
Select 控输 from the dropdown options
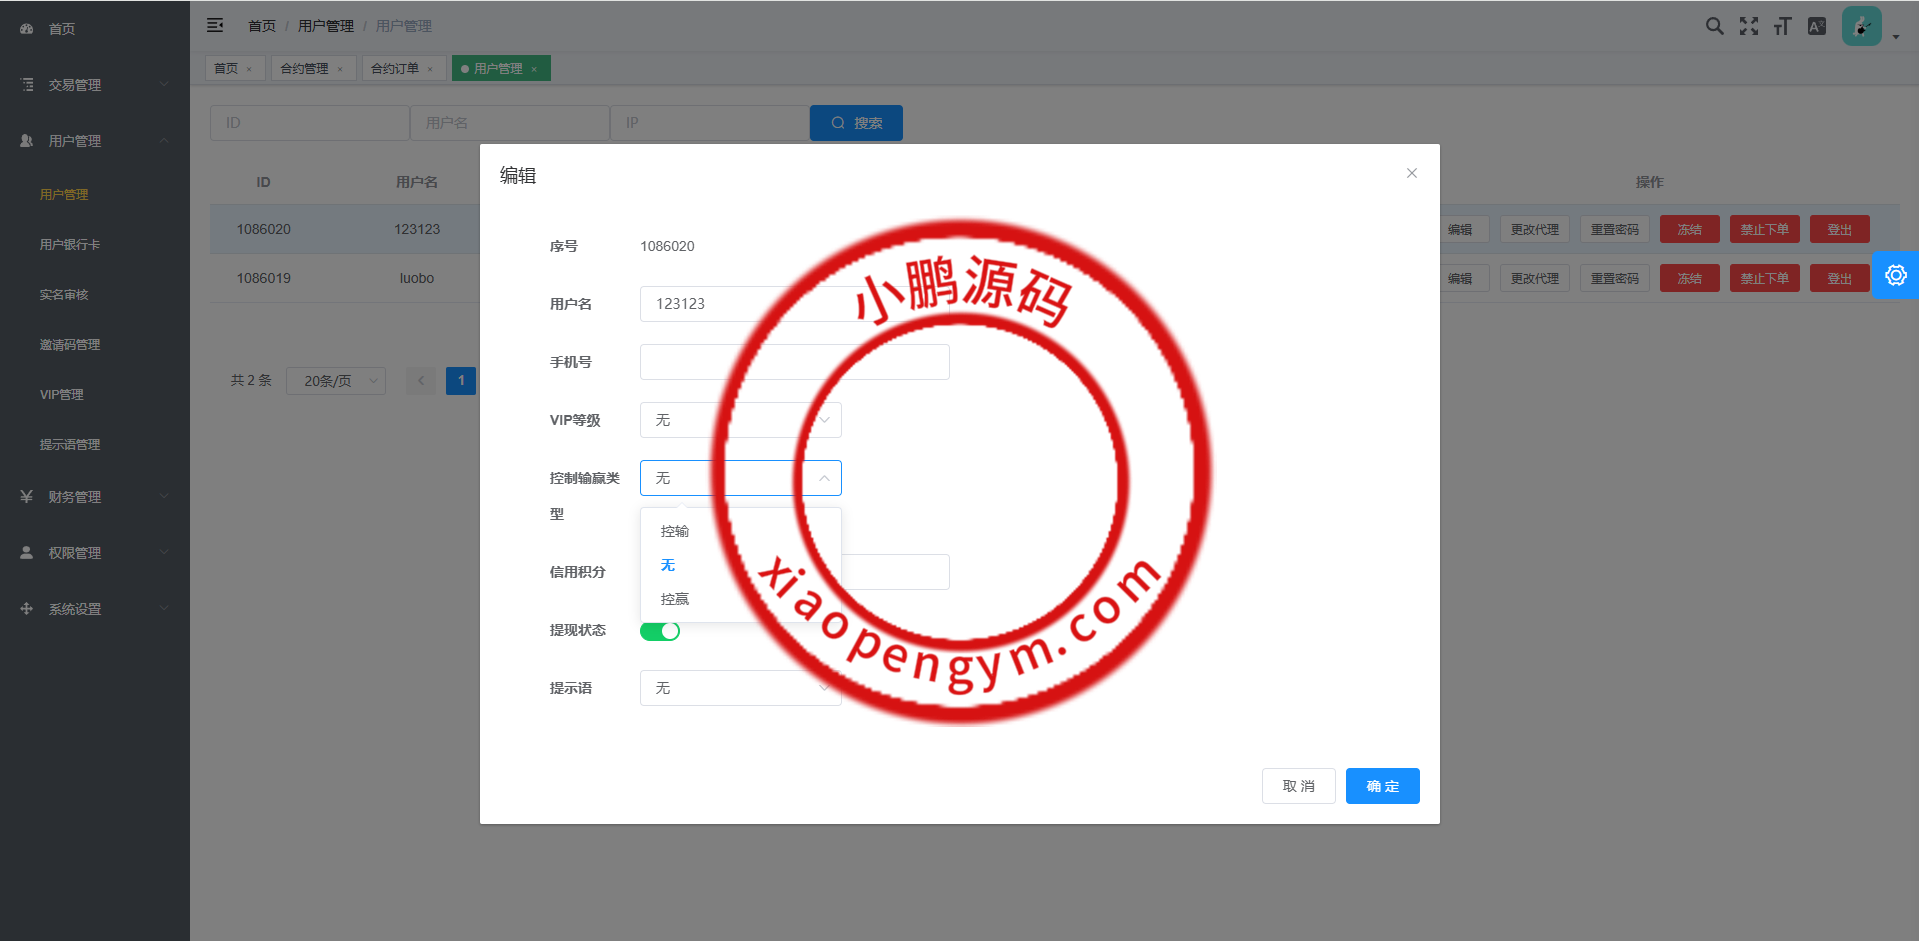(x=674, y=531)
